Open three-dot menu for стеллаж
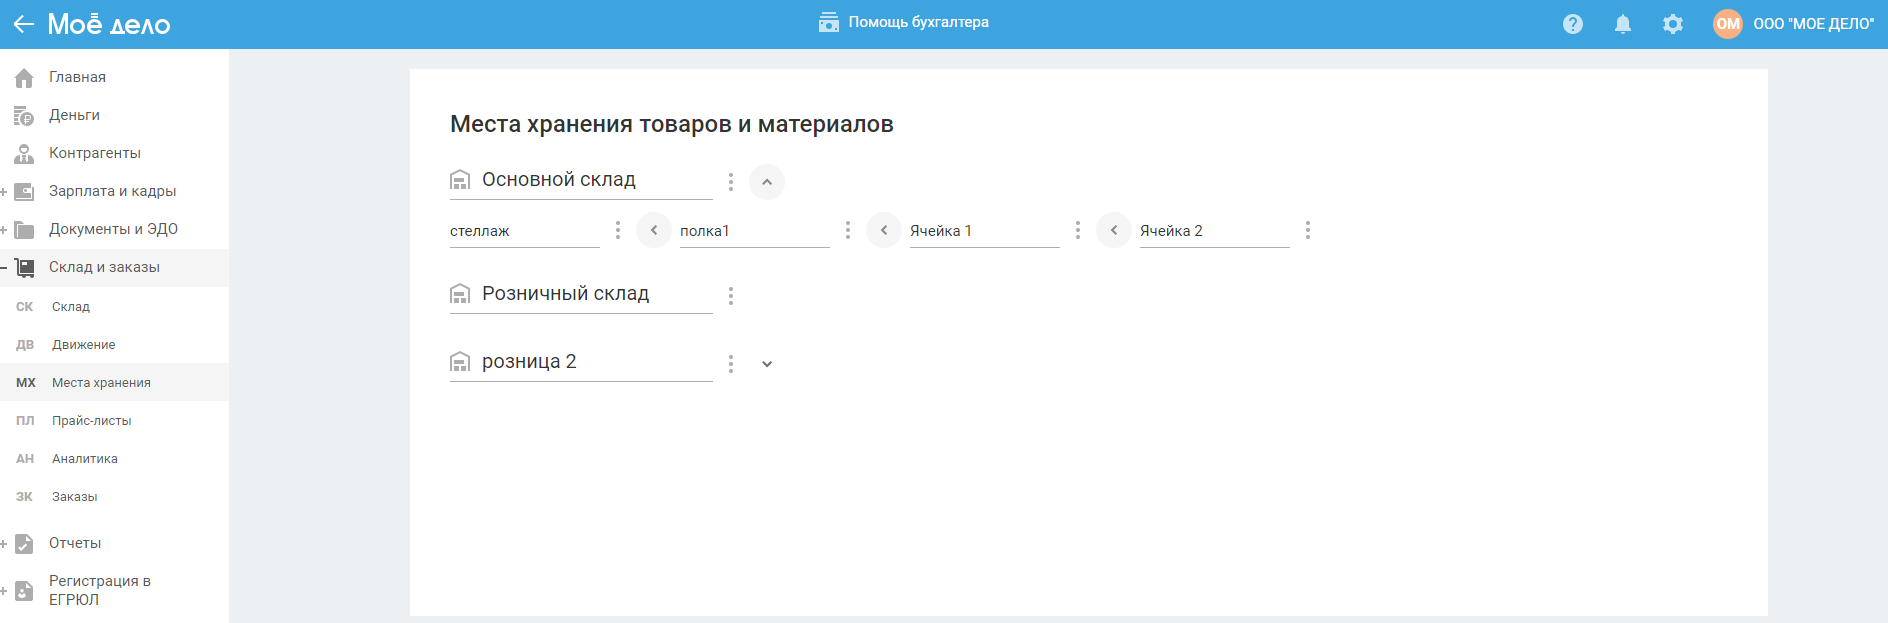 click(x=618, y=230)
